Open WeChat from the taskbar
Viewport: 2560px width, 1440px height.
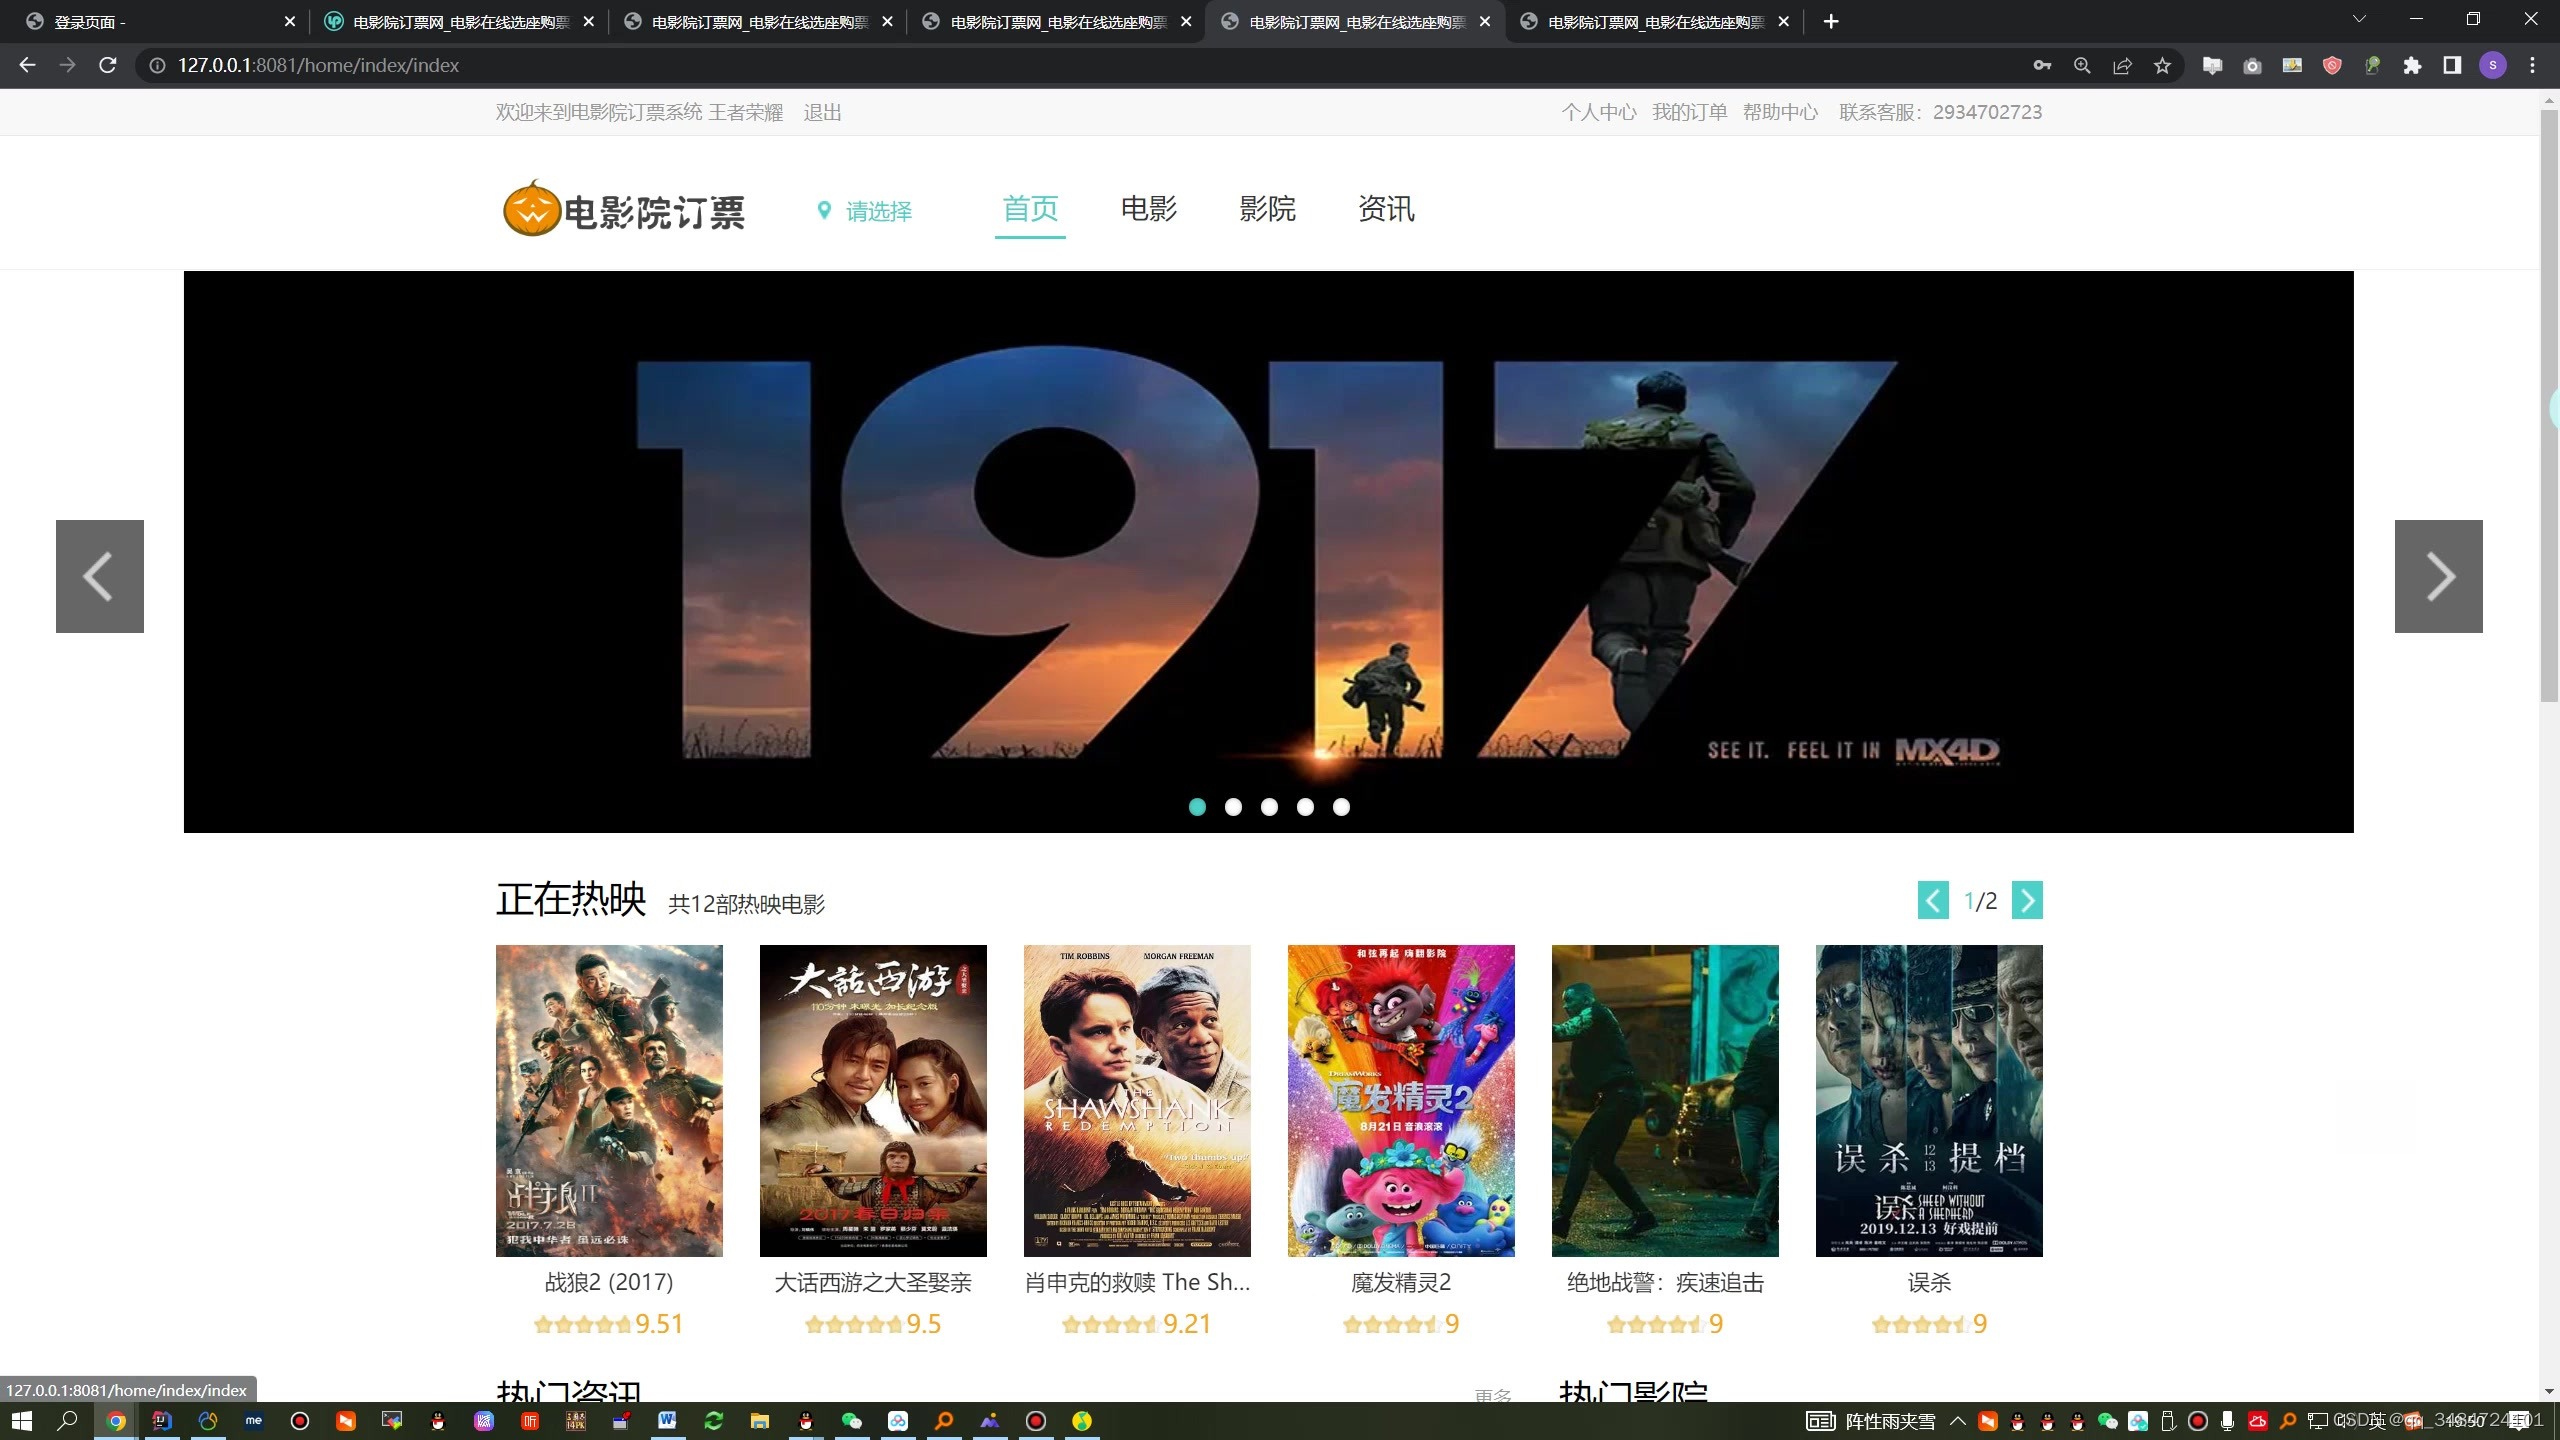click(x=851, y=1420)
